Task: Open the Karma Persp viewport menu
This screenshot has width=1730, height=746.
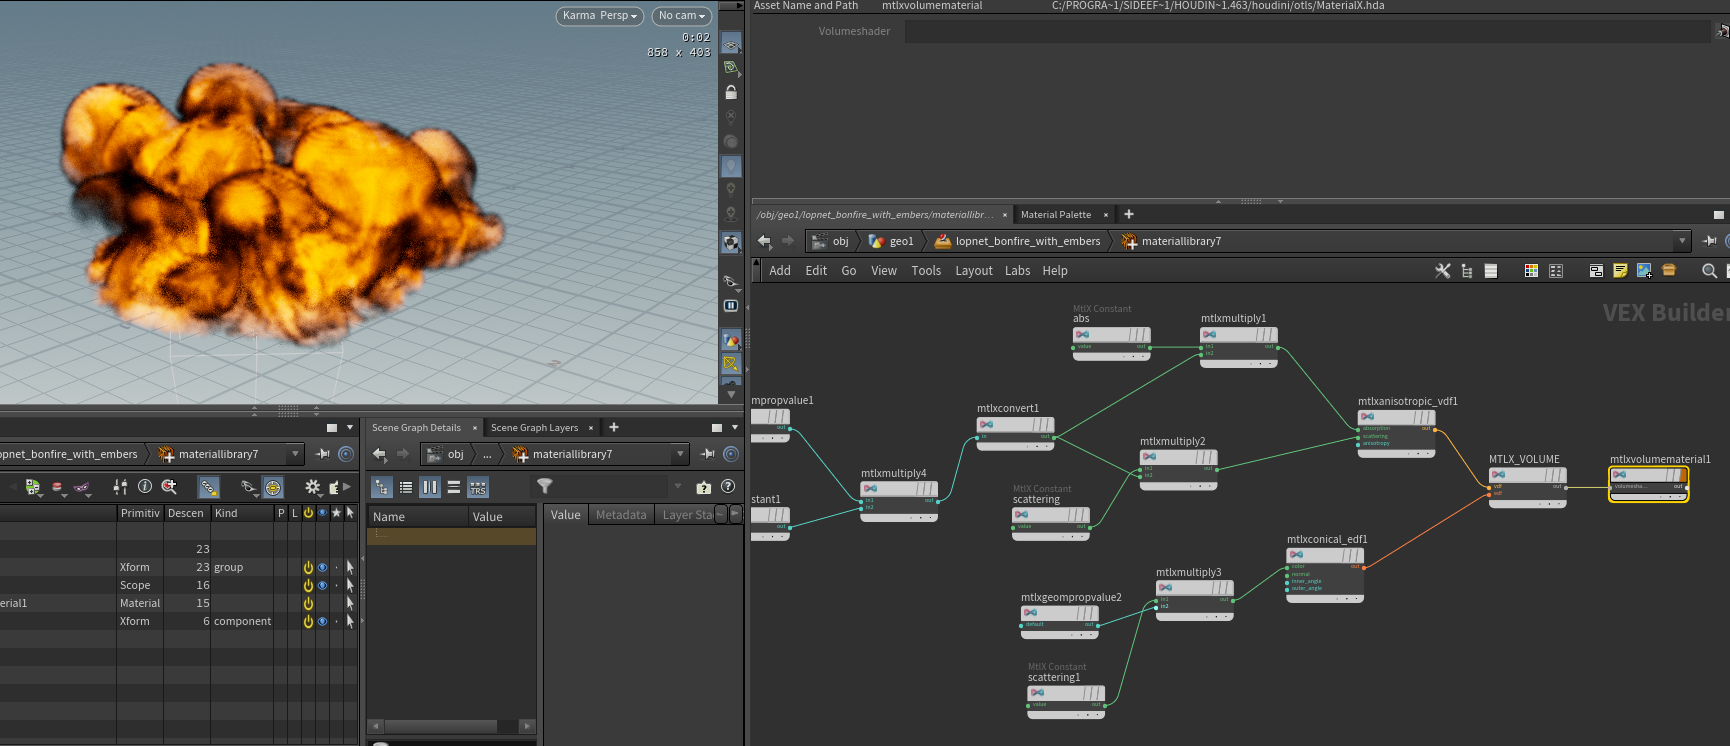Action: point(599,16)
